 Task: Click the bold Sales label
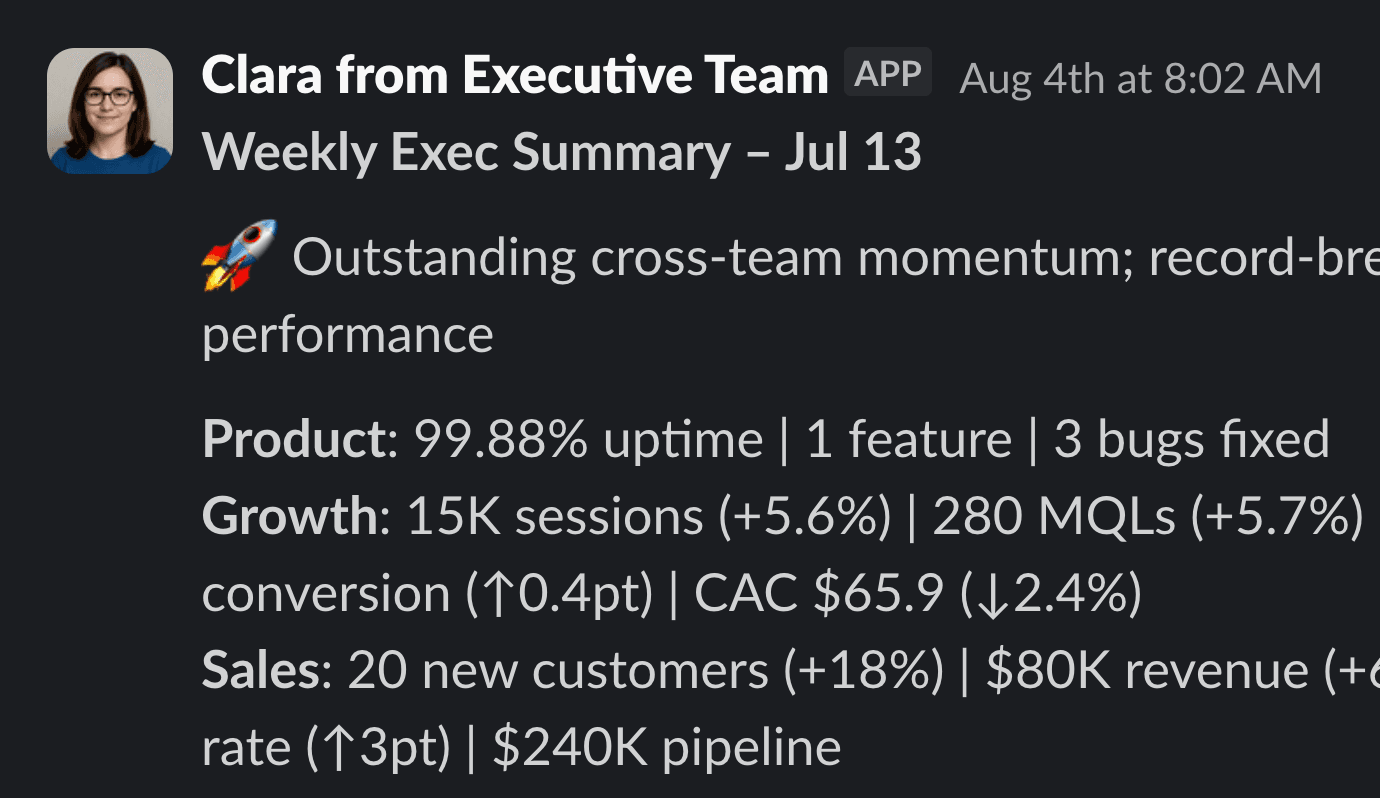coord(258,669)
